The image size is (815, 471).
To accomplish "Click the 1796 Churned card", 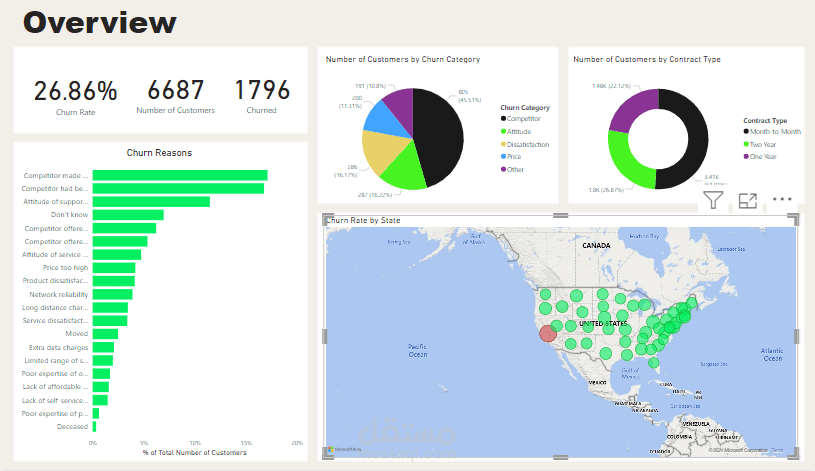I will click(262, 96).
